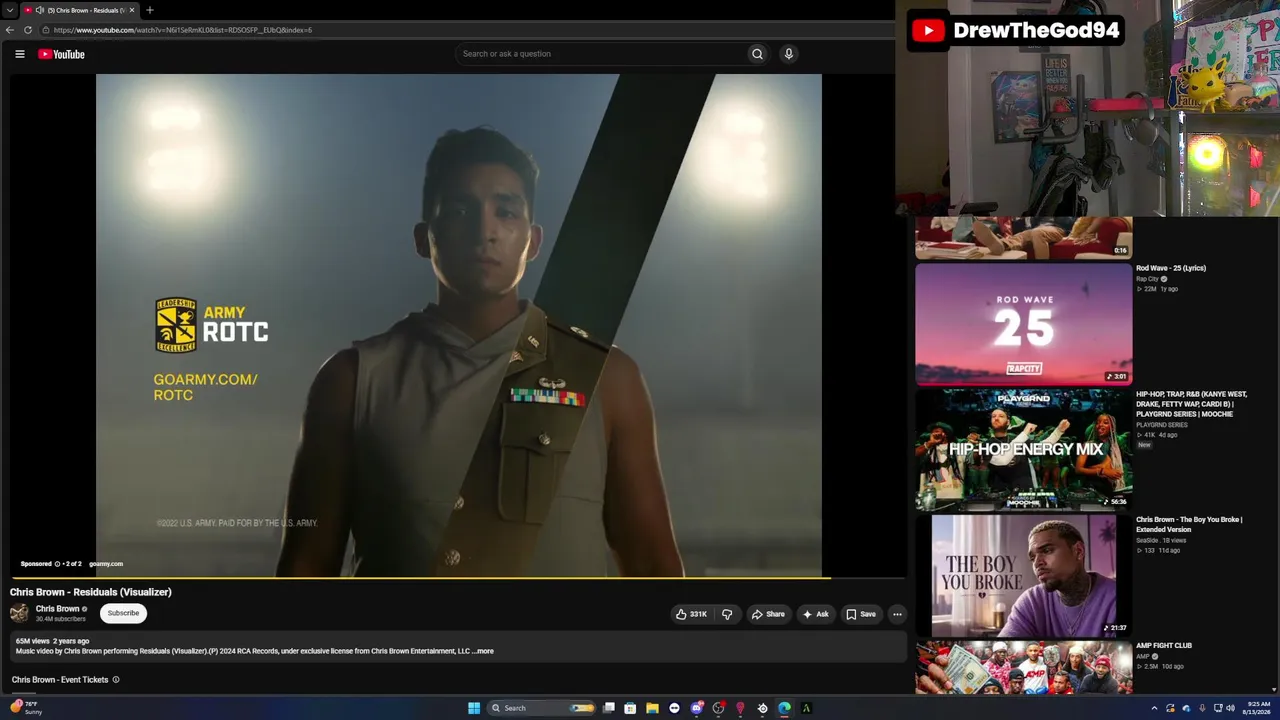Subscribe to the Chris Brown channel
The width and height of the screenshot is (1280, 720).
tap(124, 613)
